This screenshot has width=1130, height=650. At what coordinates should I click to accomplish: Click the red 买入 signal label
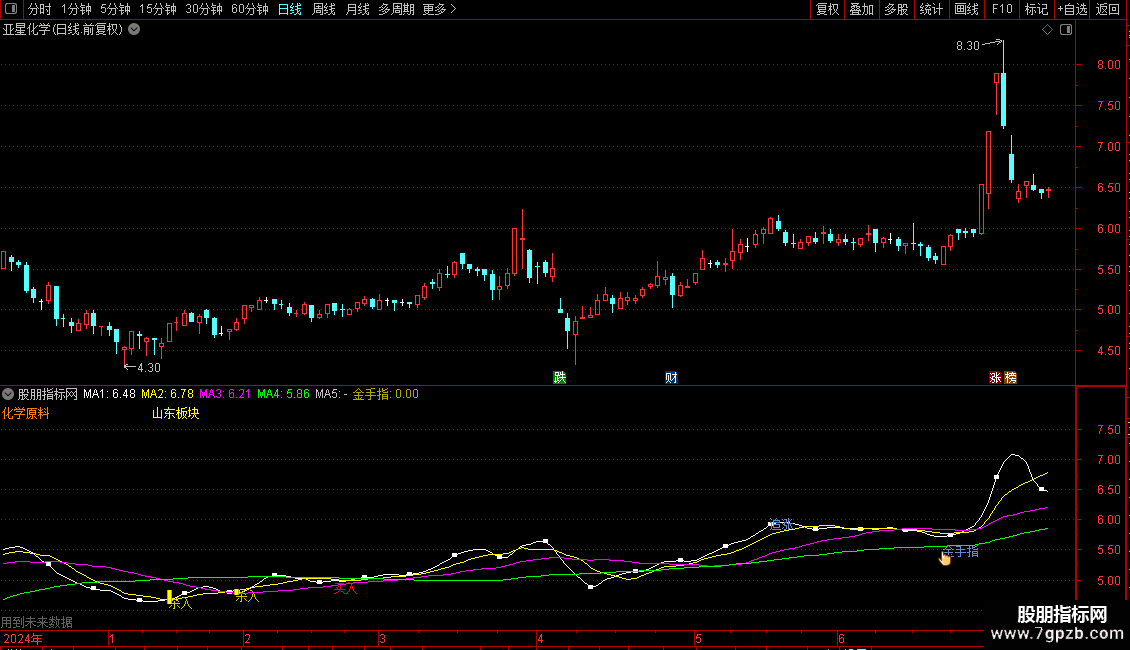tap(345, 589)
